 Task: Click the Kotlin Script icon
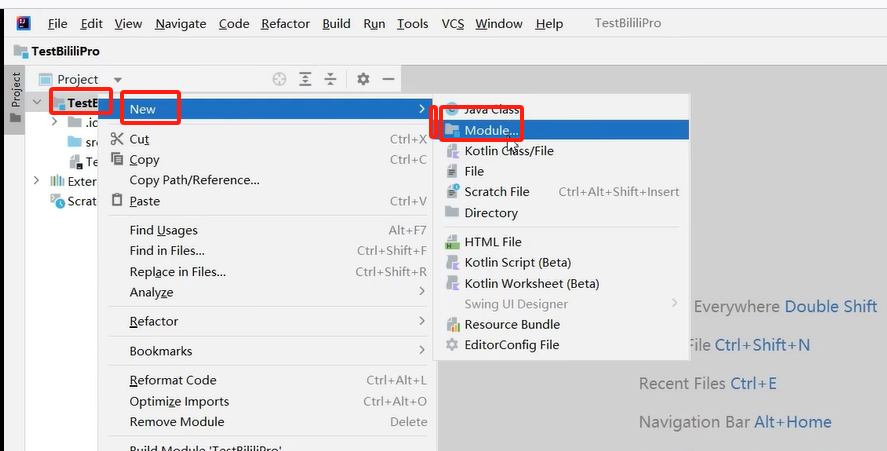click(453, 263)
